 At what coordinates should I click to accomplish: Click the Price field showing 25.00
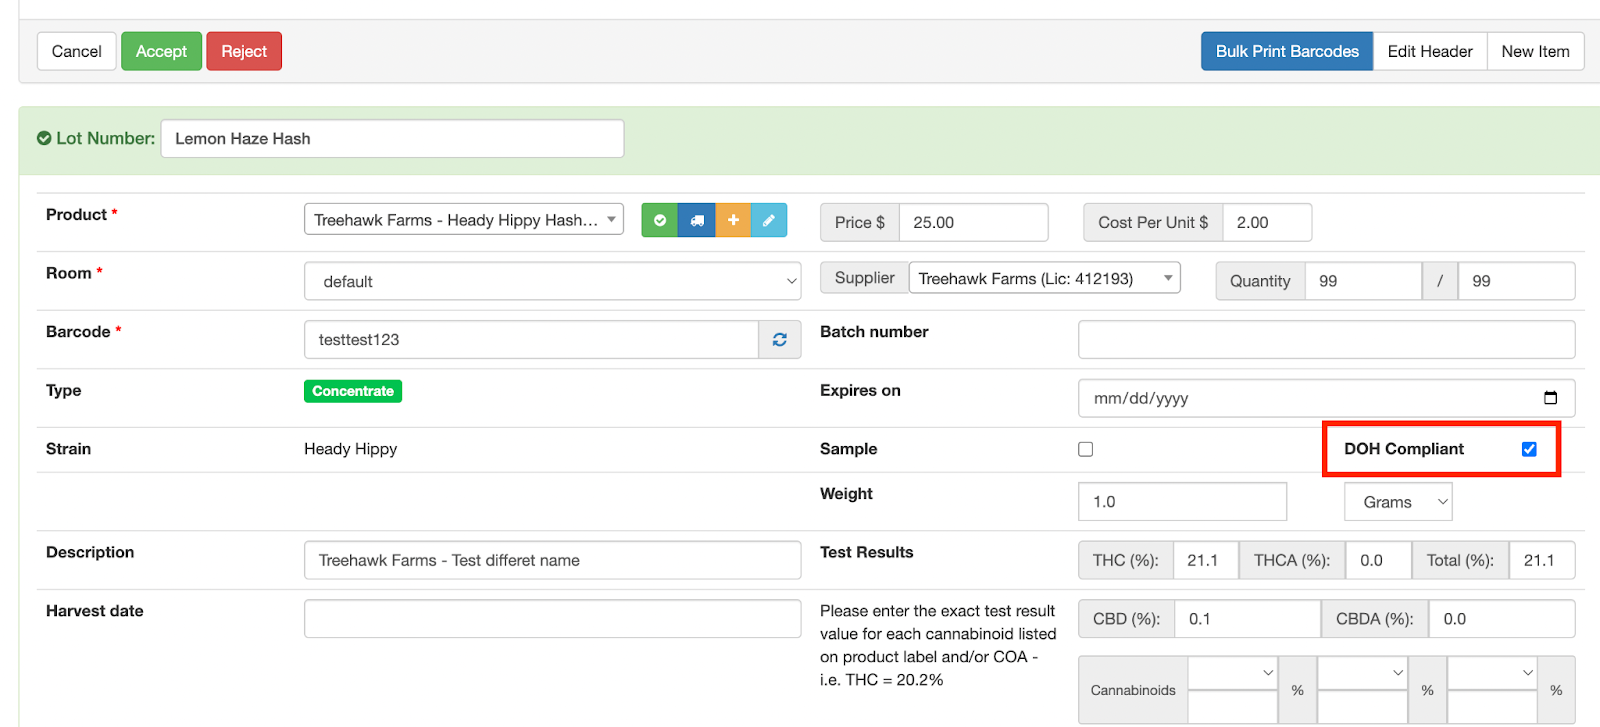tap(974, 222)
